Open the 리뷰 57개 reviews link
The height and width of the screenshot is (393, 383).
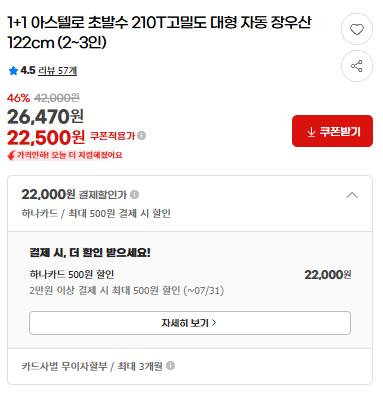click(x=58, y=71)
